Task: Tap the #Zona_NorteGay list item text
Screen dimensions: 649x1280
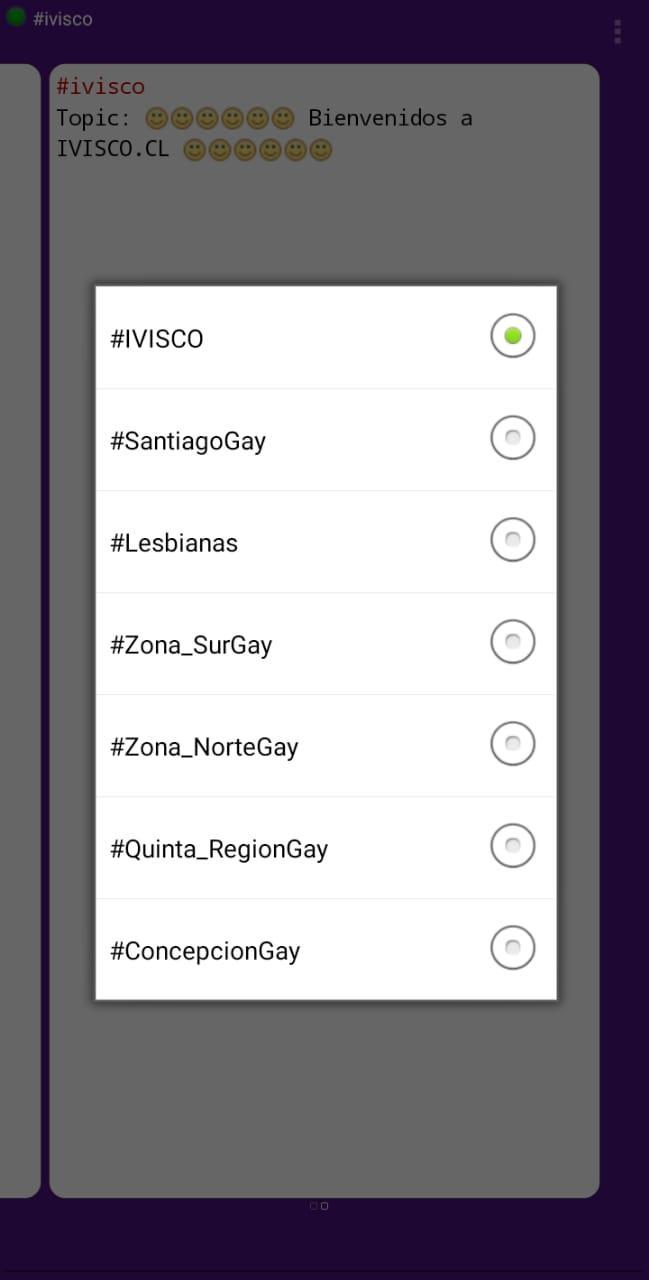Action: [x=204, y=747]
